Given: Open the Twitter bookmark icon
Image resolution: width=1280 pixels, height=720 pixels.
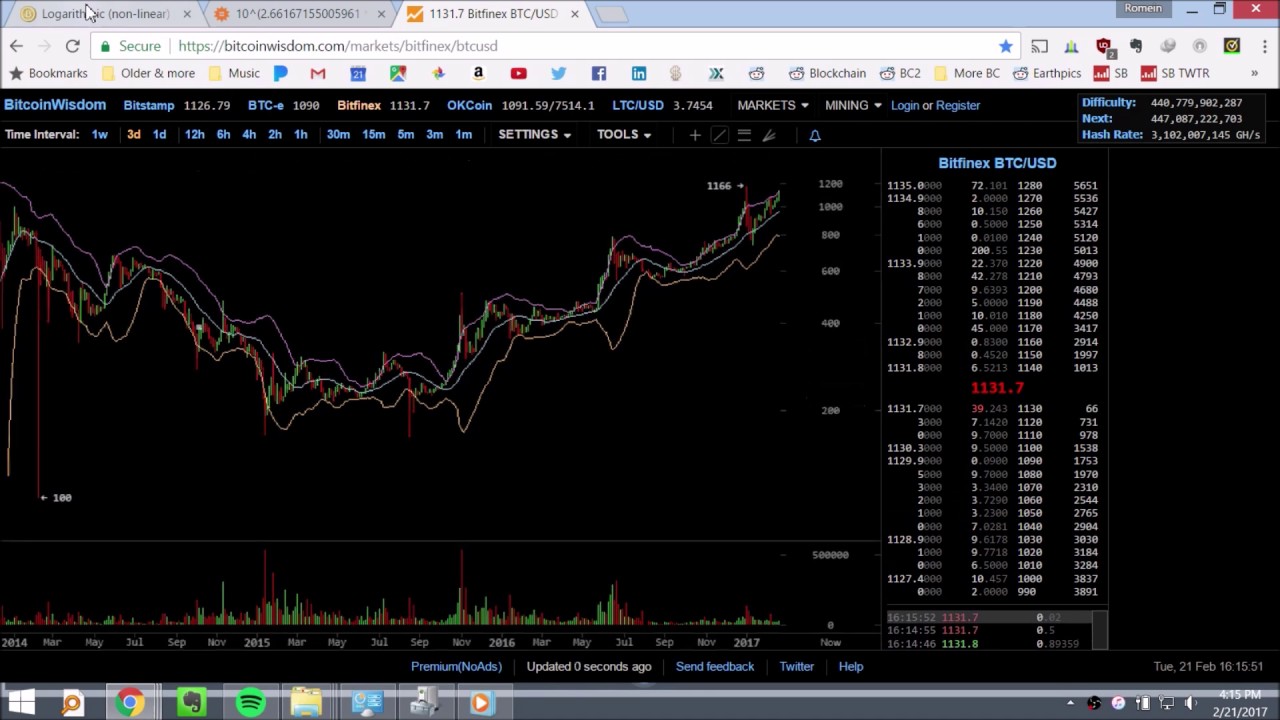Looking at the screenshot, I should [x=558, y=73].
